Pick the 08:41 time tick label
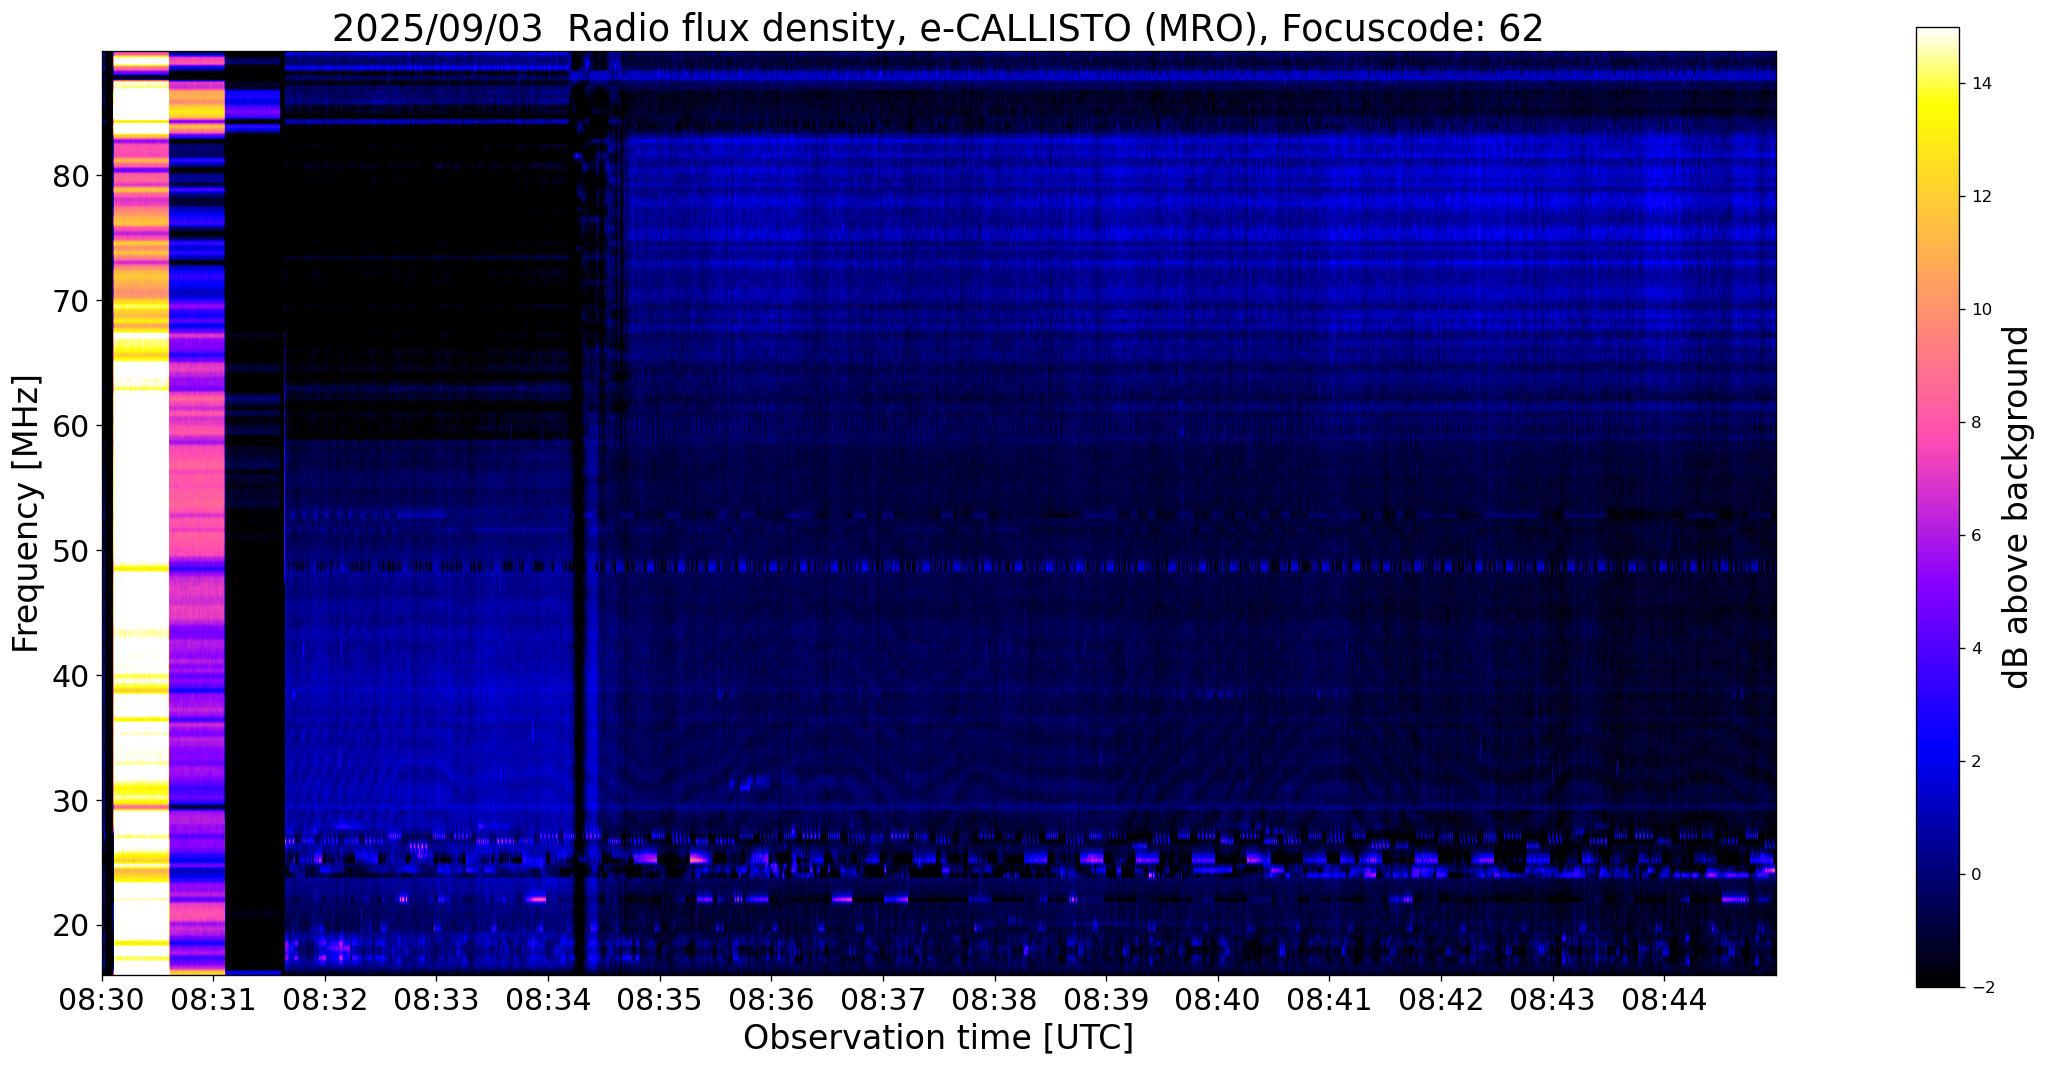The image size is (2047, 1067). tap(1329, 1000)
